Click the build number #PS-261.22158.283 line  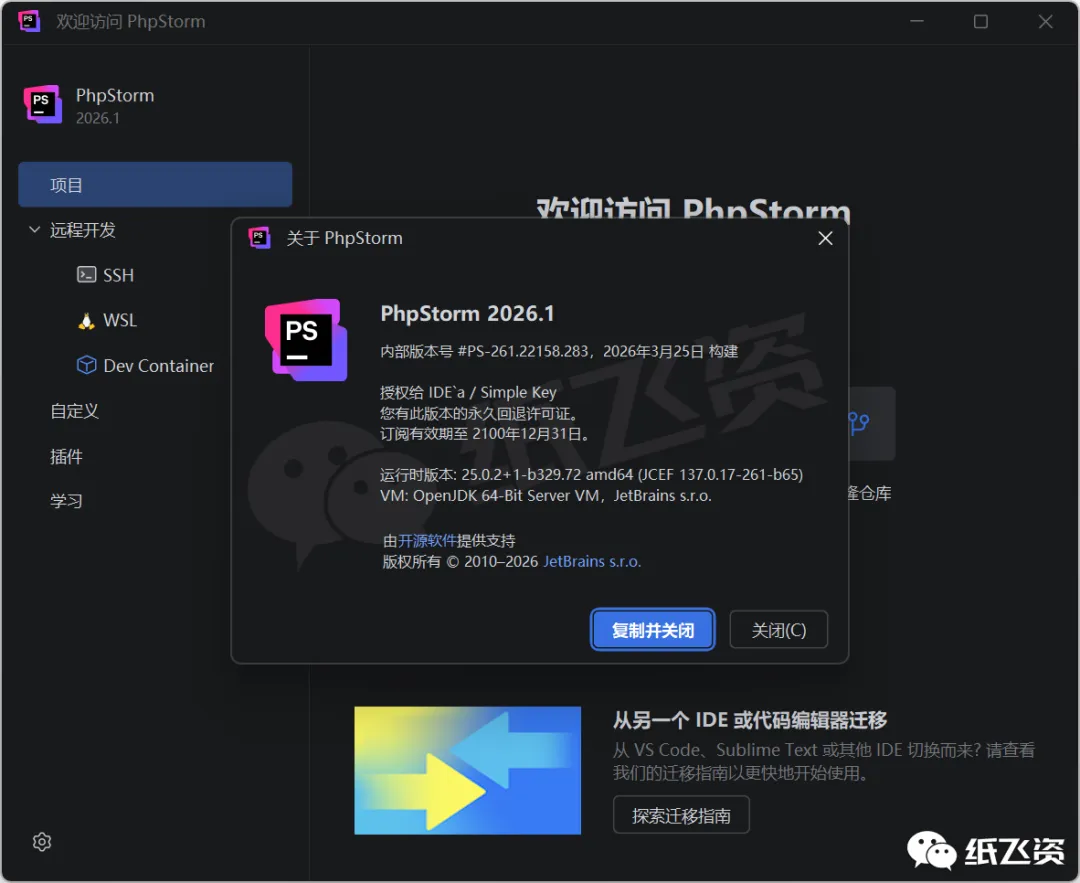(559, 351)
